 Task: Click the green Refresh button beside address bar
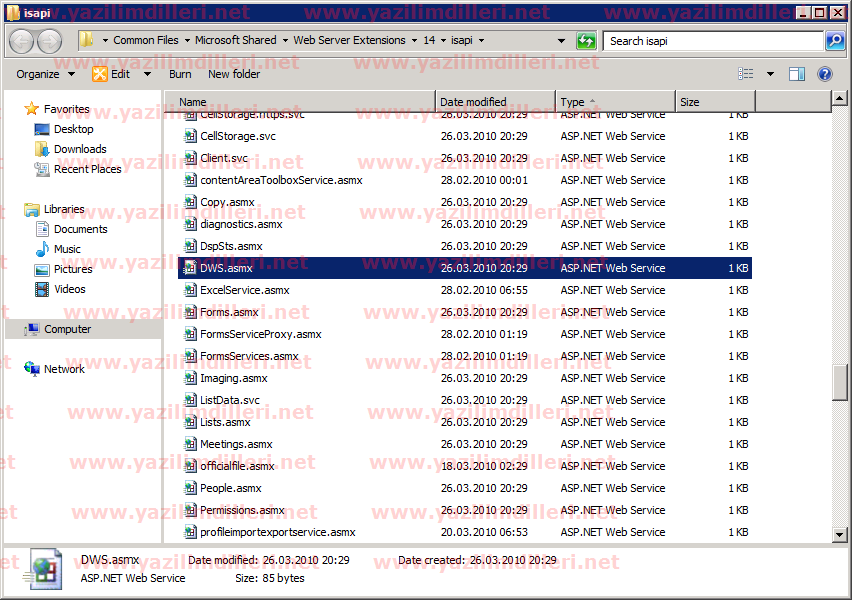tap(586, 41)
